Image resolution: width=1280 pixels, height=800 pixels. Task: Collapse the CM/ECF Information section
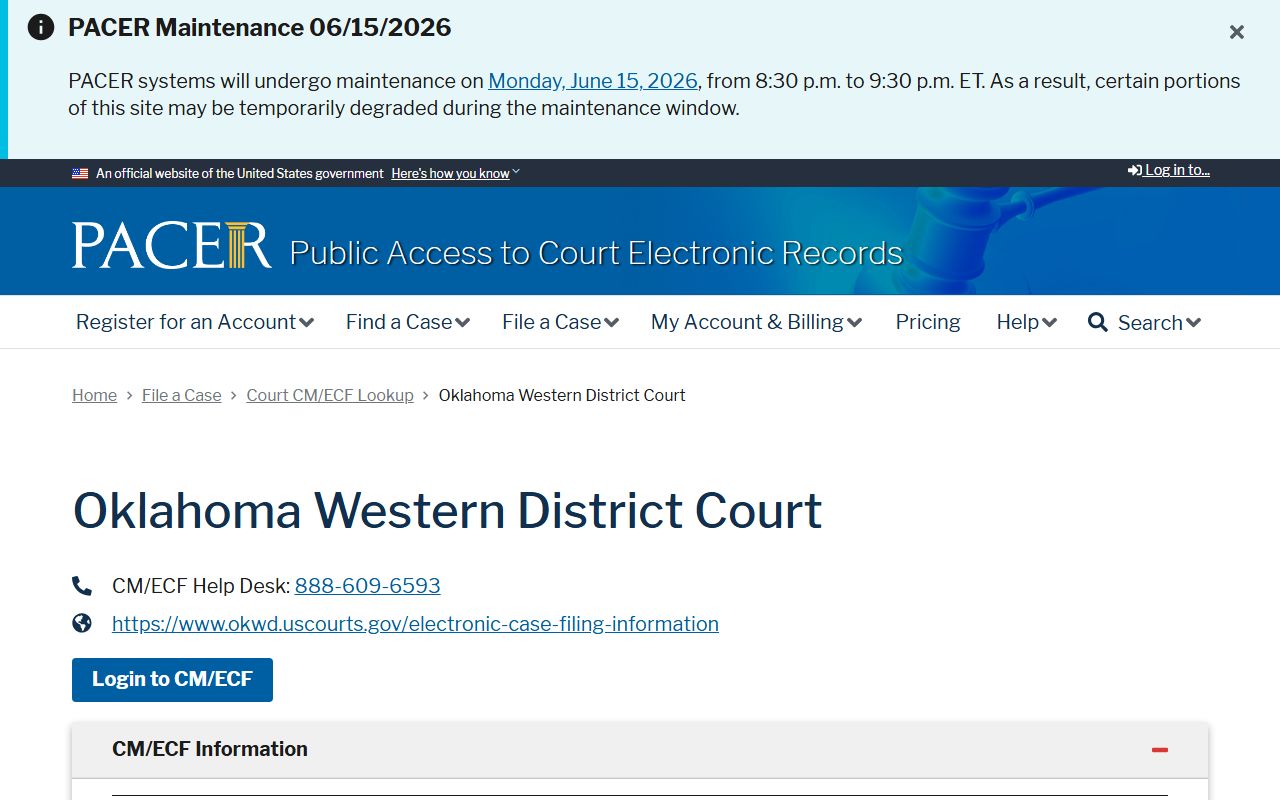coord(640,750)
